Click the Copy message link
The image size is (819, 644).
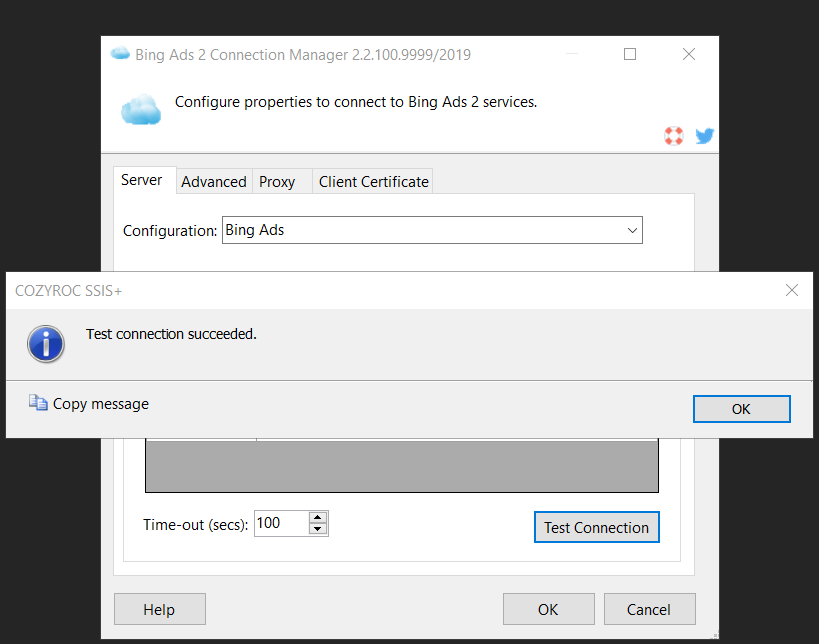[101, 404]
